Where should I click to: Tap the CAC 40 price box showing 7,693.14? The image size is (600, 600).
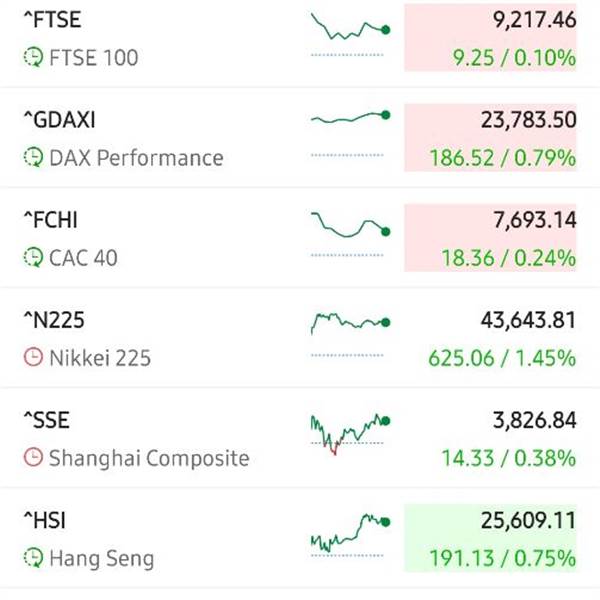[x=490, y=238]
